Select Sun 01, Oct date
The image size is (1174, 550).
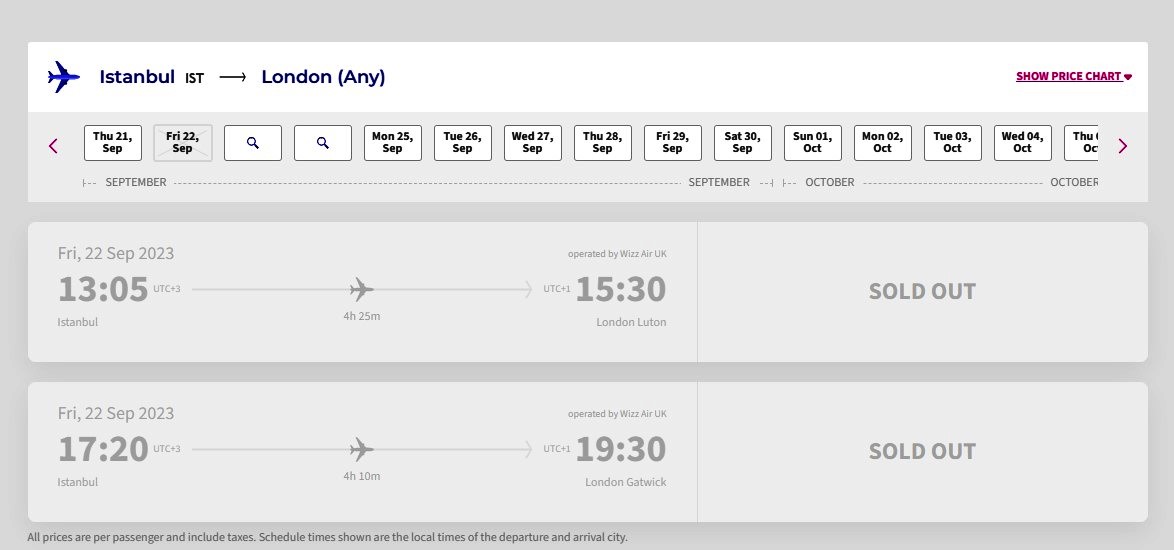[813, 143]
